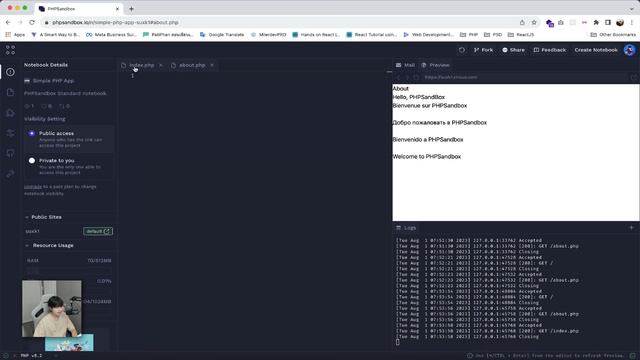
Task: Open the PHP bookmarks folder
Action: click(469, 35)
